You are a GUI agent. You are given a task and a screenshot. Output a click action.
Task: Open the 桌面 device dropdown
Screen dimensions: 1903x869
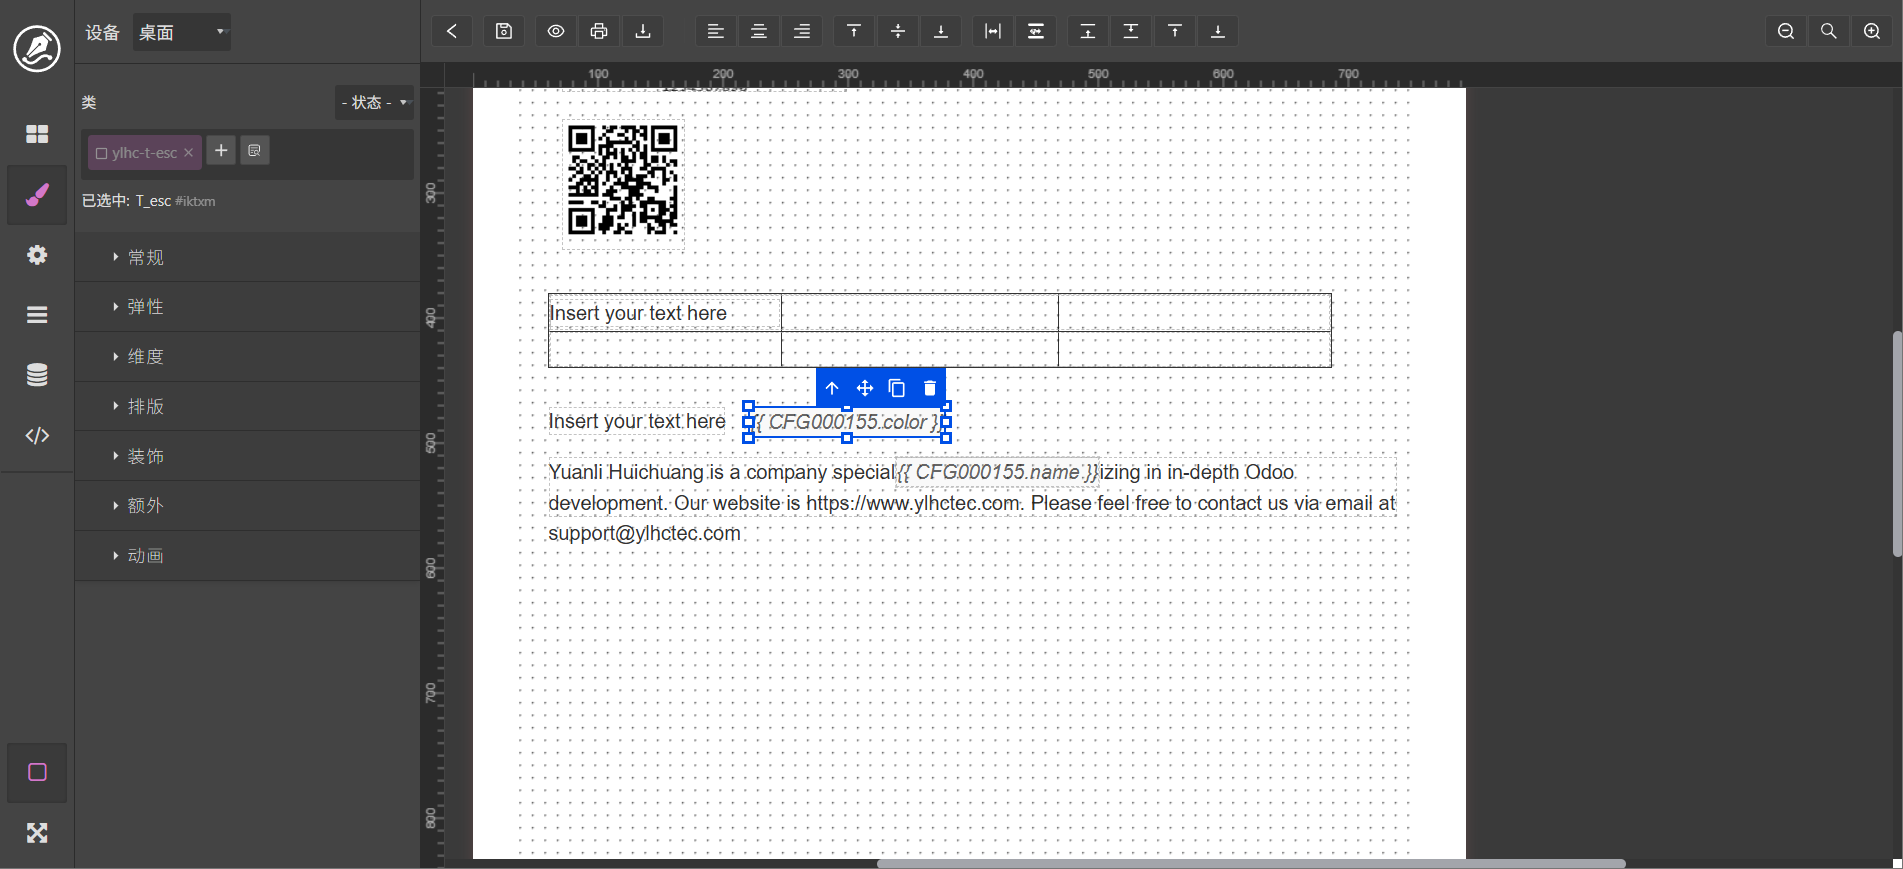[182, 32]
